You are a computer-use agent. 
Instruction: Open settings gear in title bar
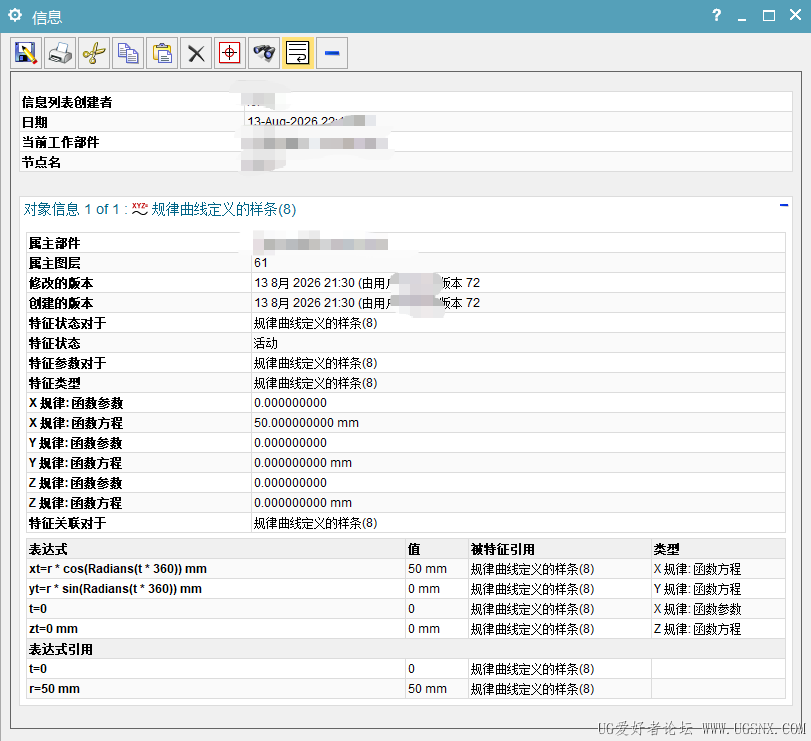pos(15,16)
